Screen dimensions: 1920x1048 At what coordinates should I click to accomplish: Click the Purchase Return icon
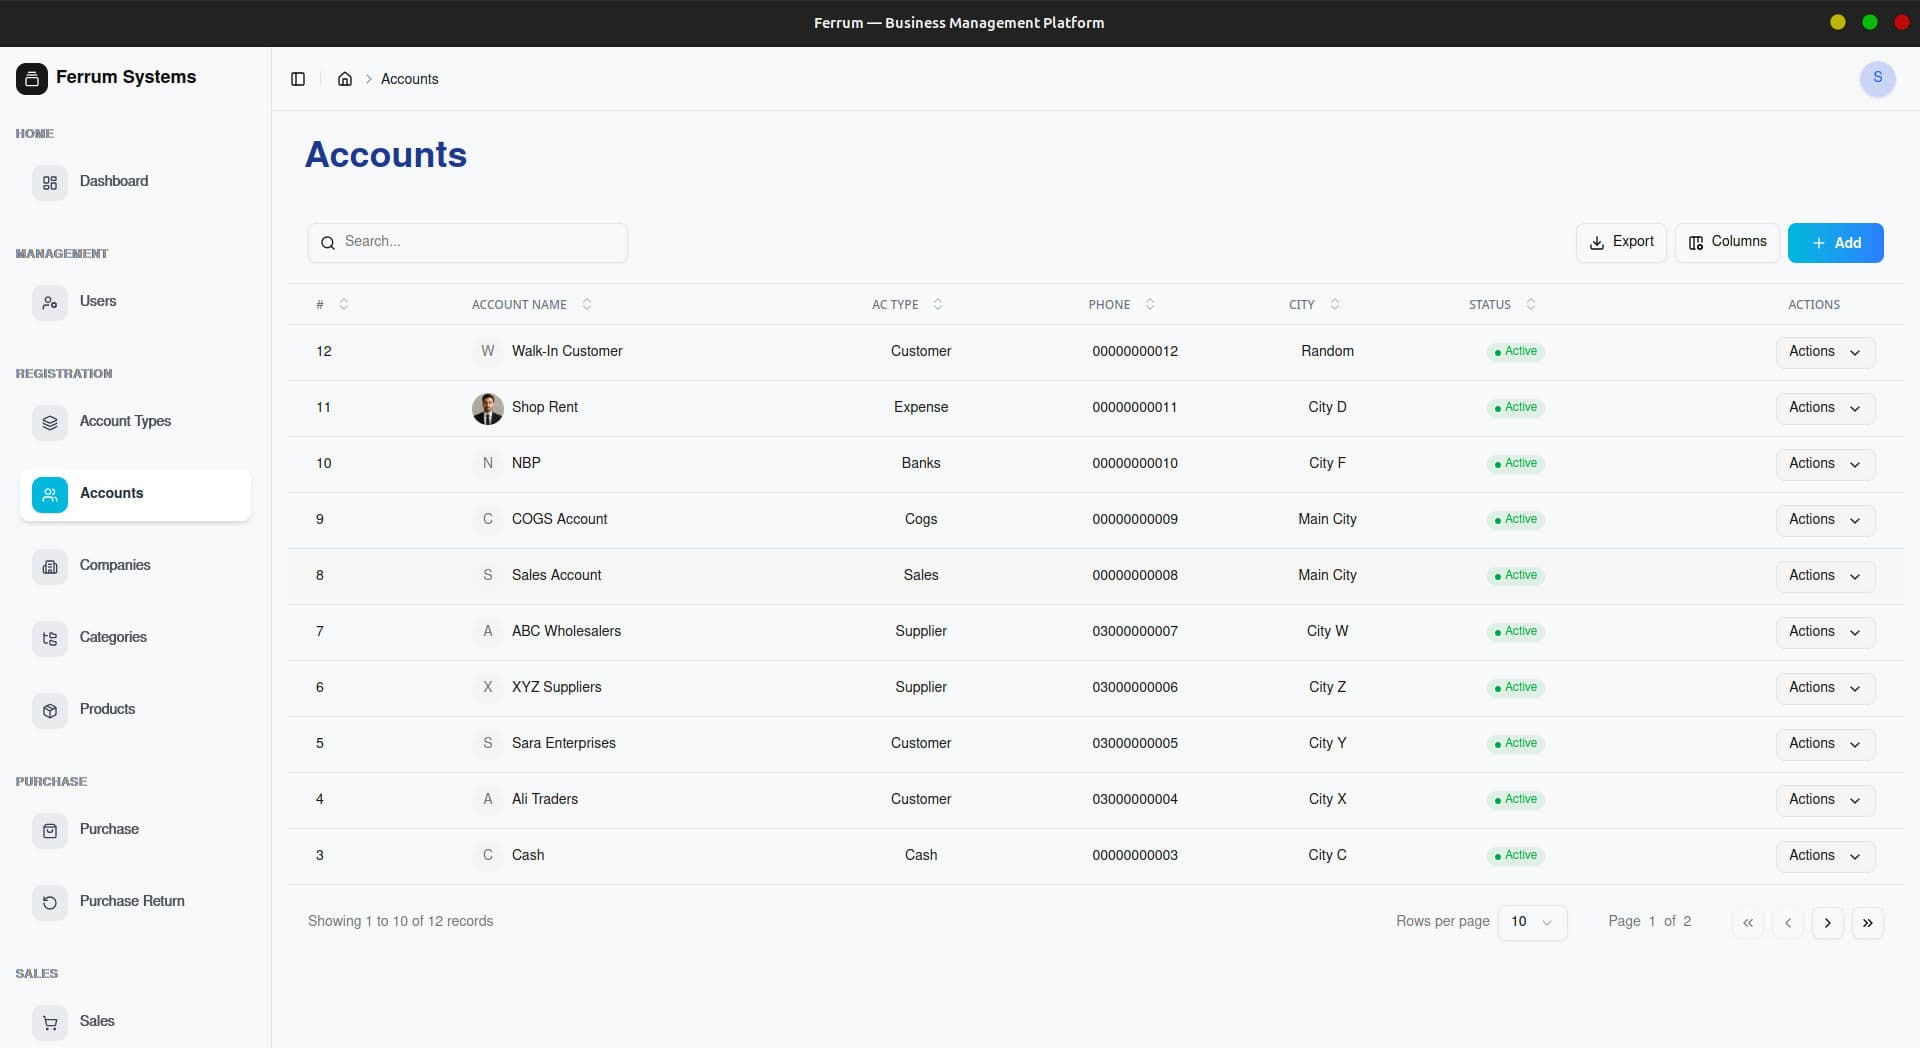pos(50,903)
